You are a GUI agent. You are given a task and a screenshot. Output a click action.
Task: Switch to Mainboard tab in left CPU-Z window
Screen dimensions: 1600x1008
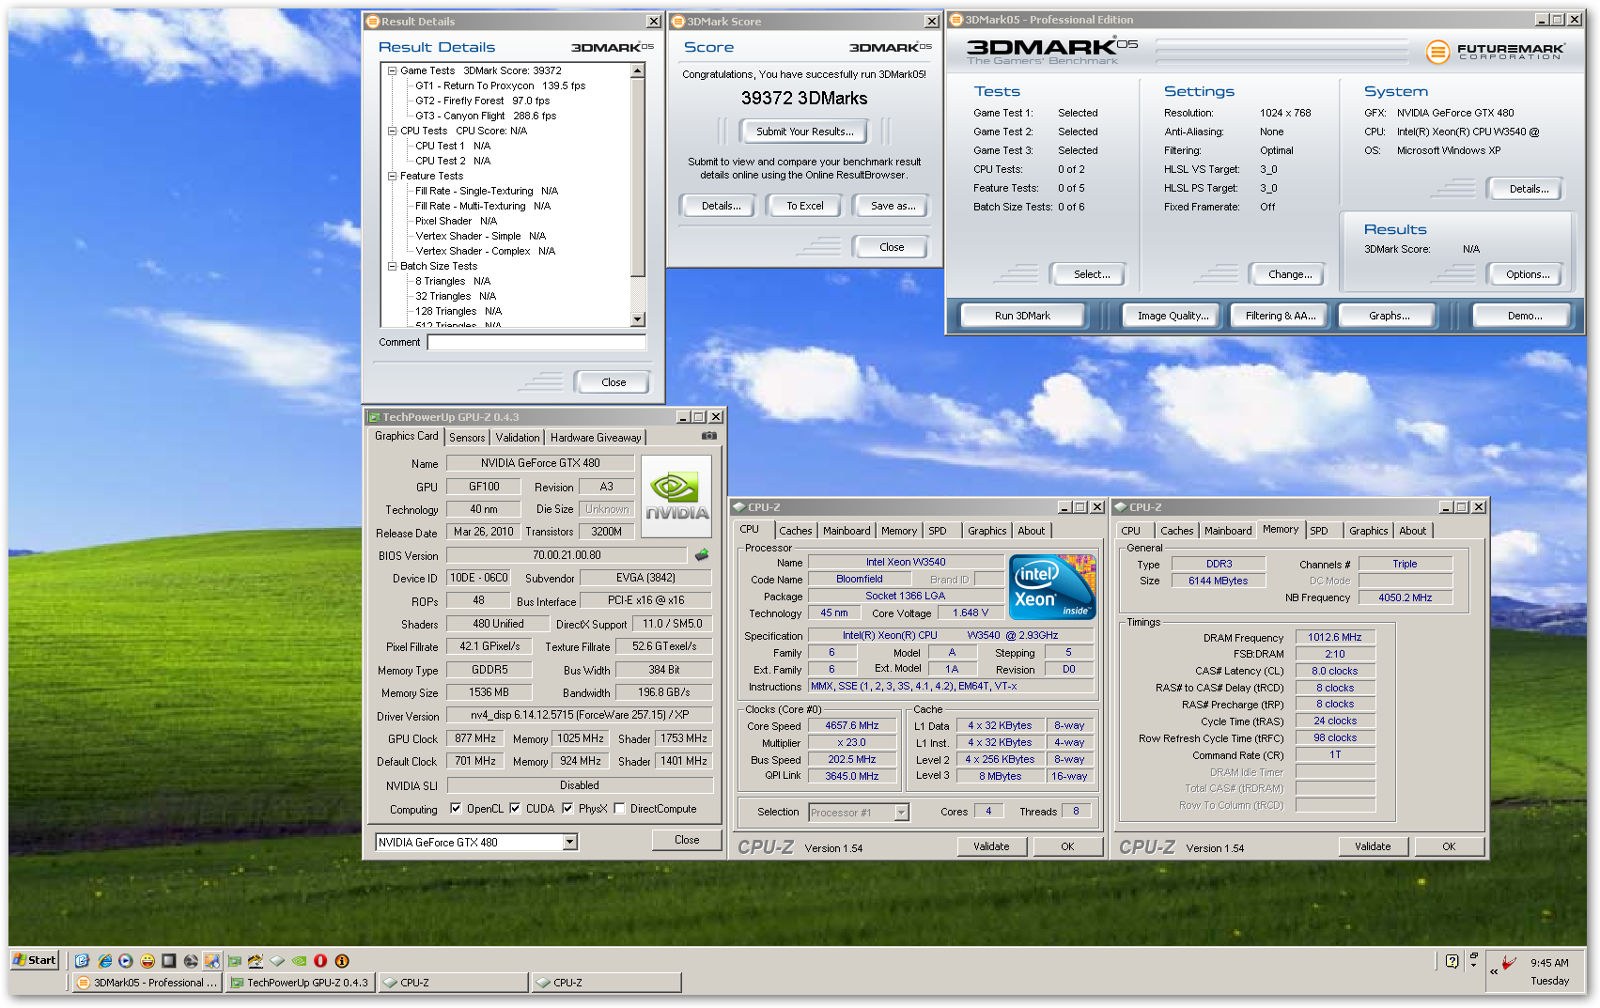coord(847,531)
